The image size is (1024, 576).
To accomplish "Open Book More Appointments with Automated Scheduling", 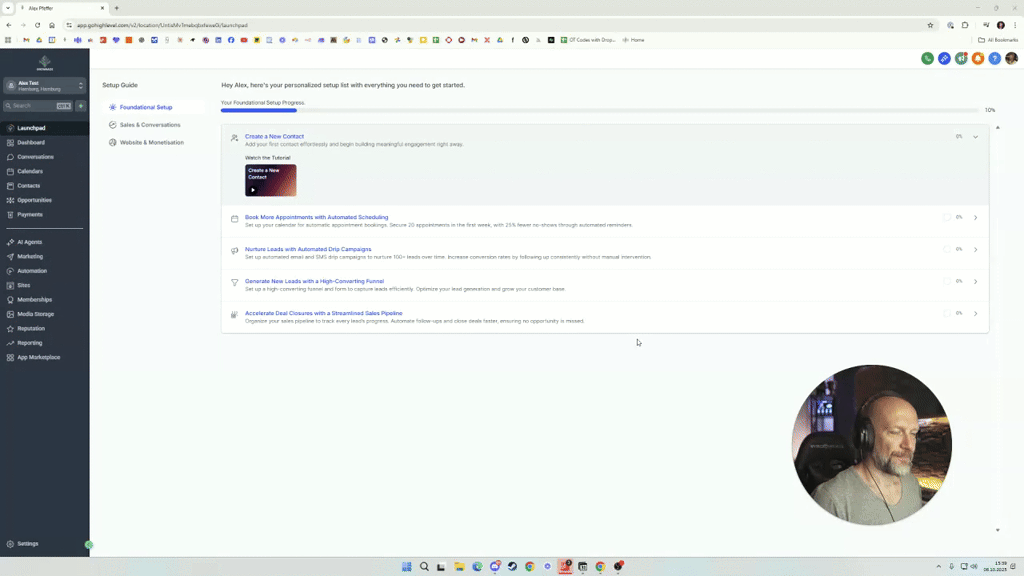I will [x=316, y=217].
